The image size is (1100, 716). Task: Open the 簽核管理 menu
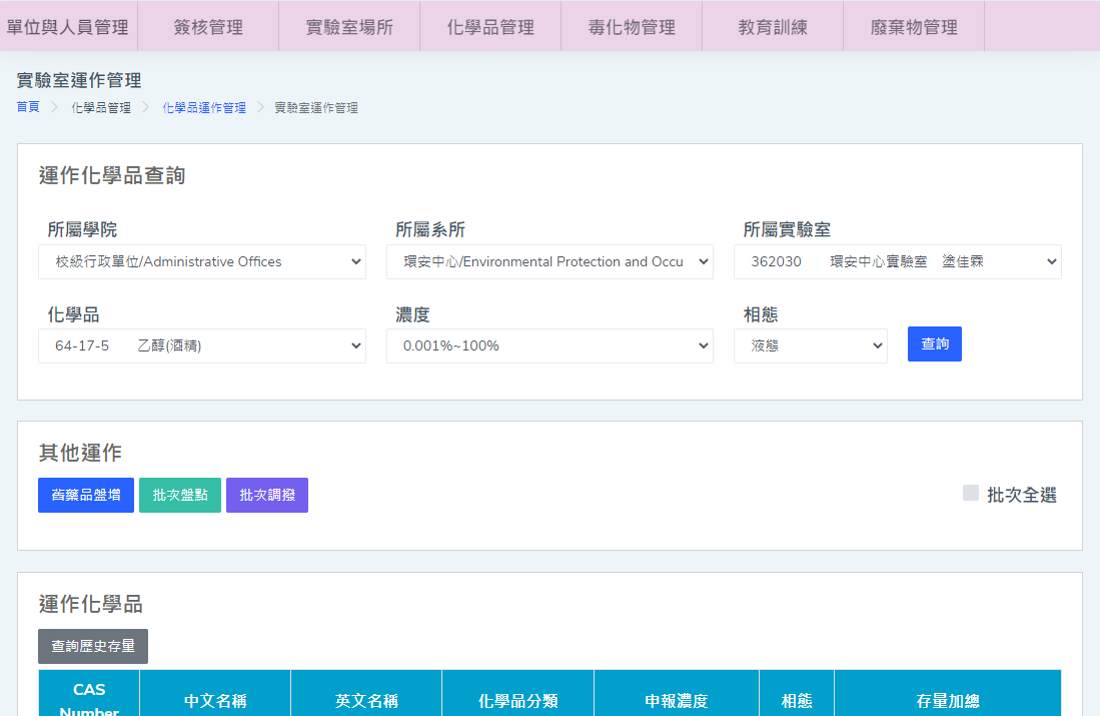point(208,27)
